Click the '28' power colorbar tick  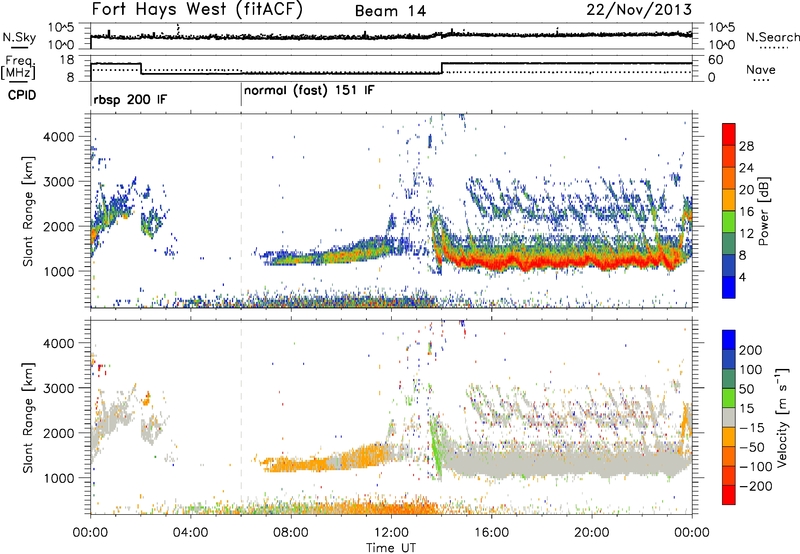click(x=746, y=146)
